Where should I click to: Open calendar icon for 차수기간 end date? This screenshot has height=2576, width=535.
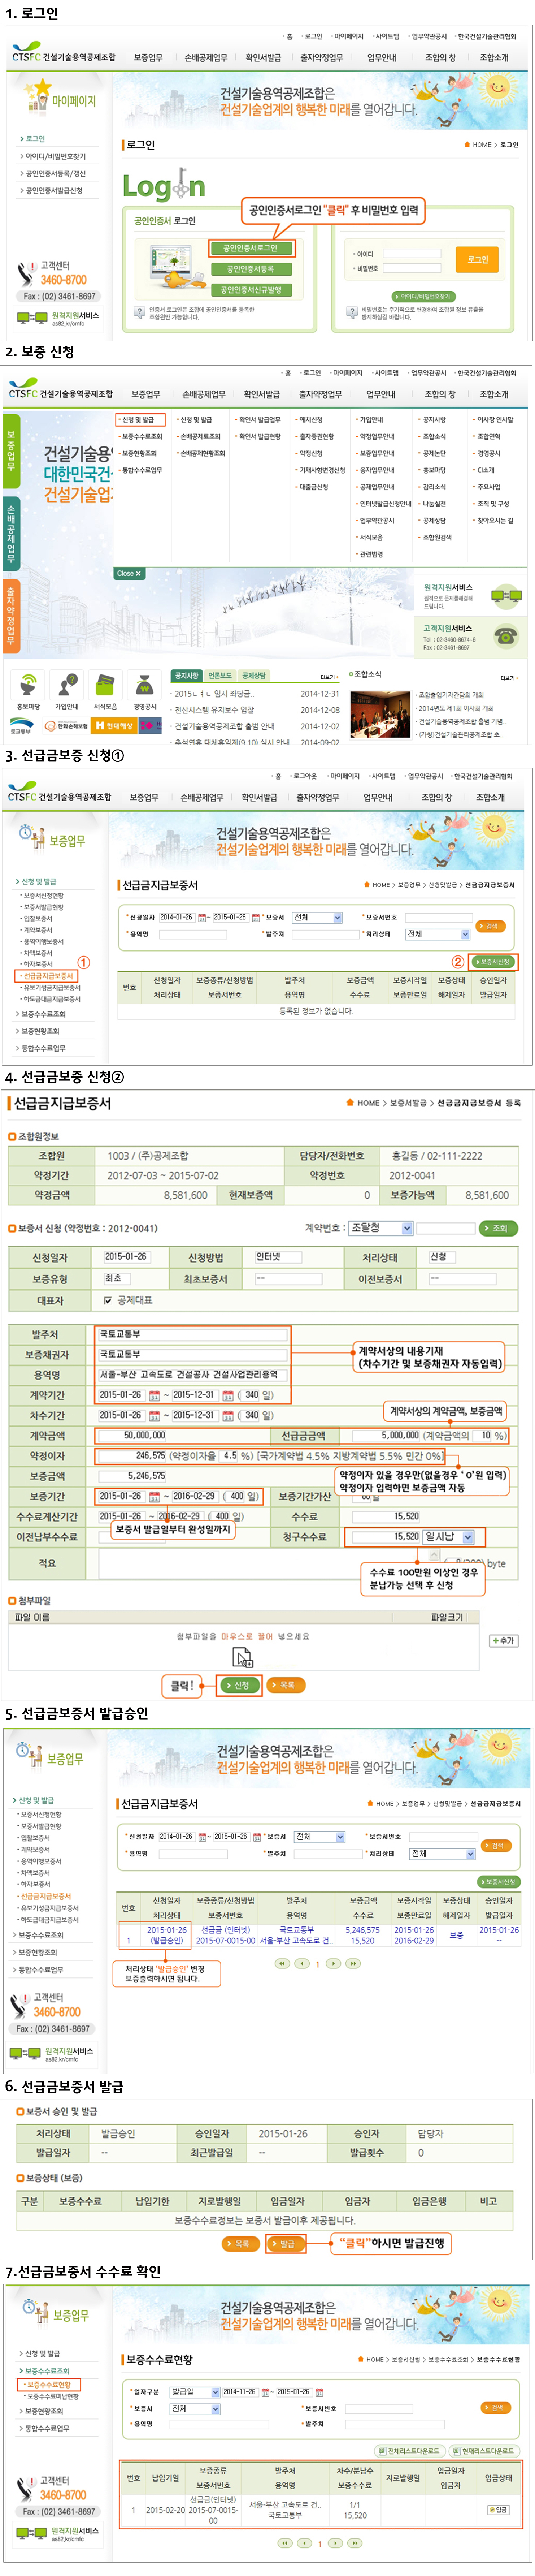pyautogui.click(x=228, y=1415)
